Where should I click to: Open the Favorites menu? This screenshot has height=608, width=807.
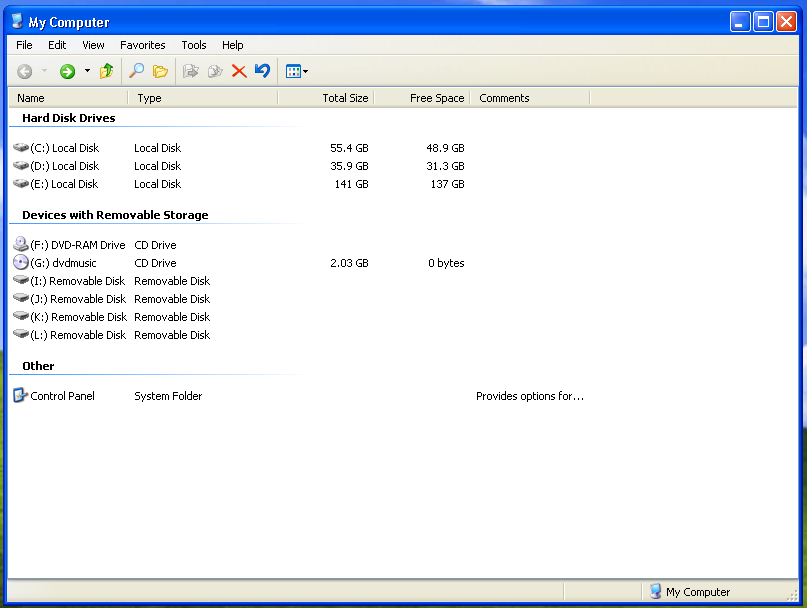click(143, 45)
